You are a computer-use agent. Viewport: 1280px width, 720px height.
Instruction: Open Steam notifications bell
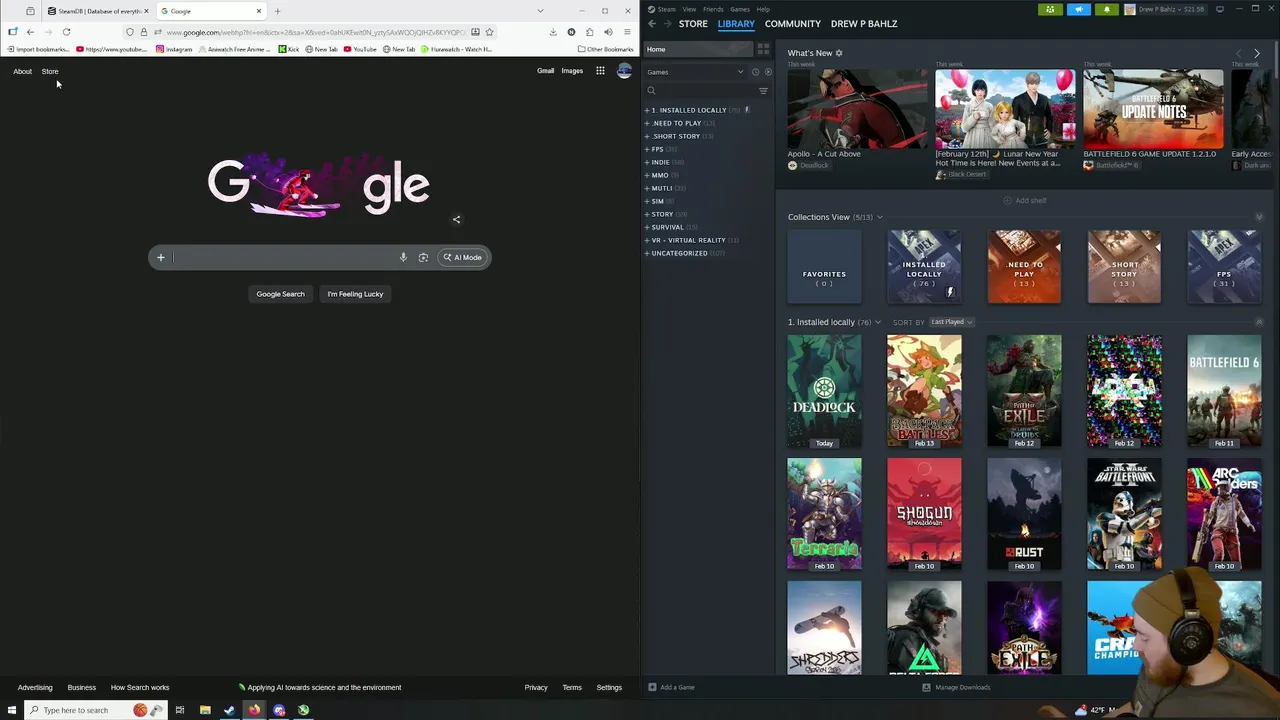coord(1107,9)
